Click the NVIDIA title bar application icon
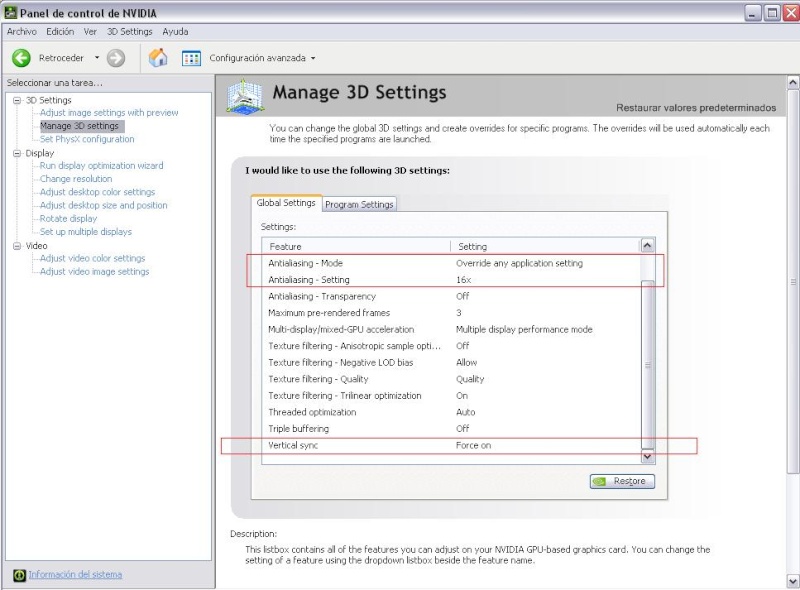The width and height of the screenshot is (800, 590). [x=10, y=12]
